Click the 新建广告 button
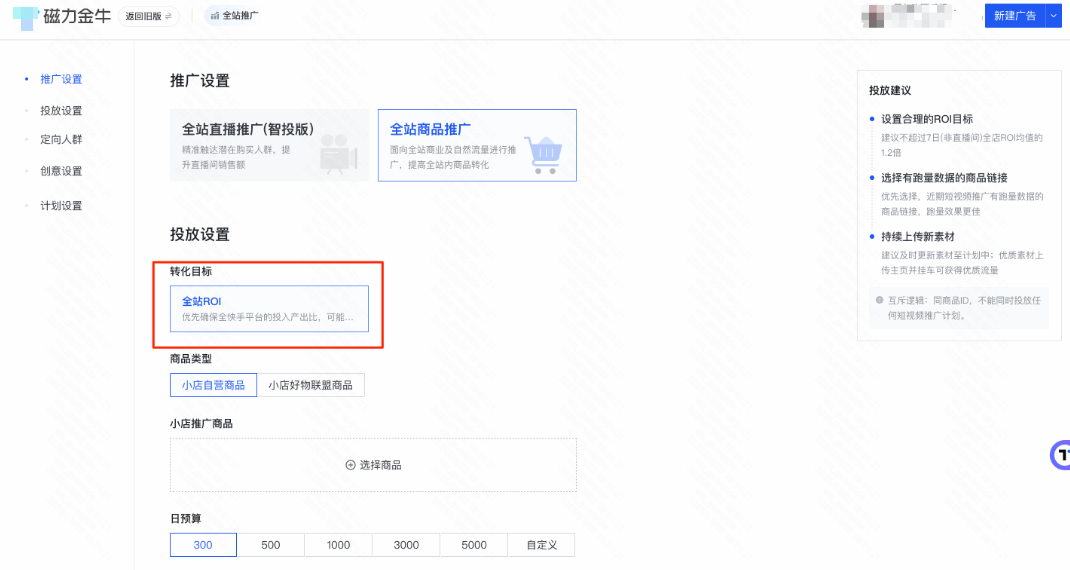This screenshot has width=1070, height=570. click(1015, 16)
